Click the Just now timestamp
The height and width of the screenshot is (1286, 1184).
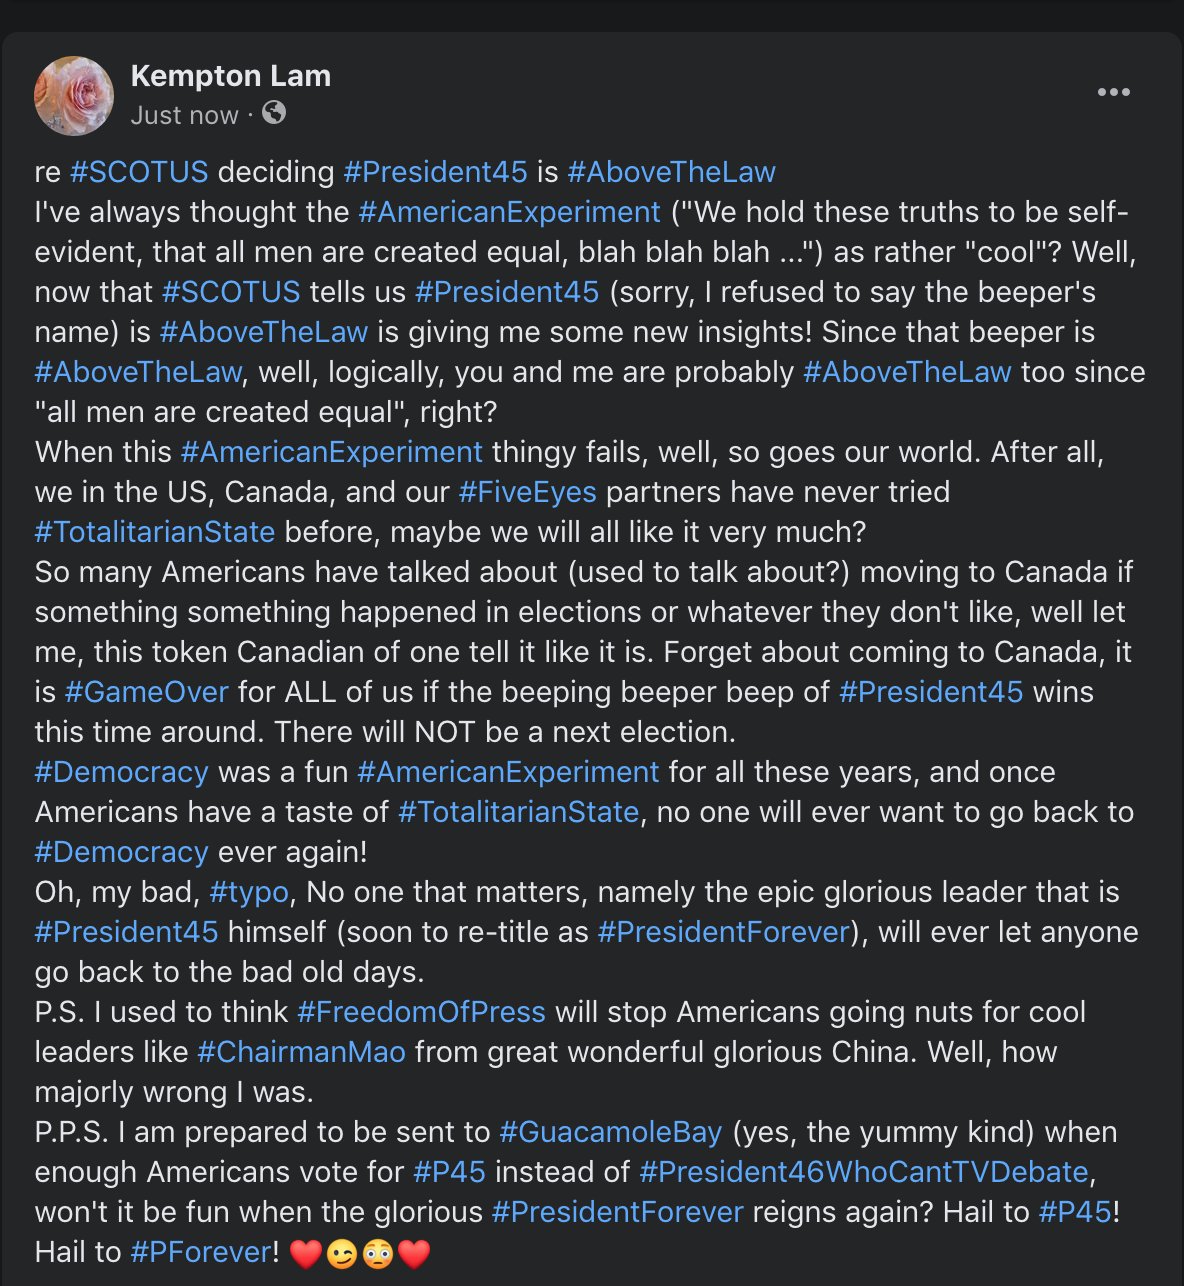click(x=185, y=116)
